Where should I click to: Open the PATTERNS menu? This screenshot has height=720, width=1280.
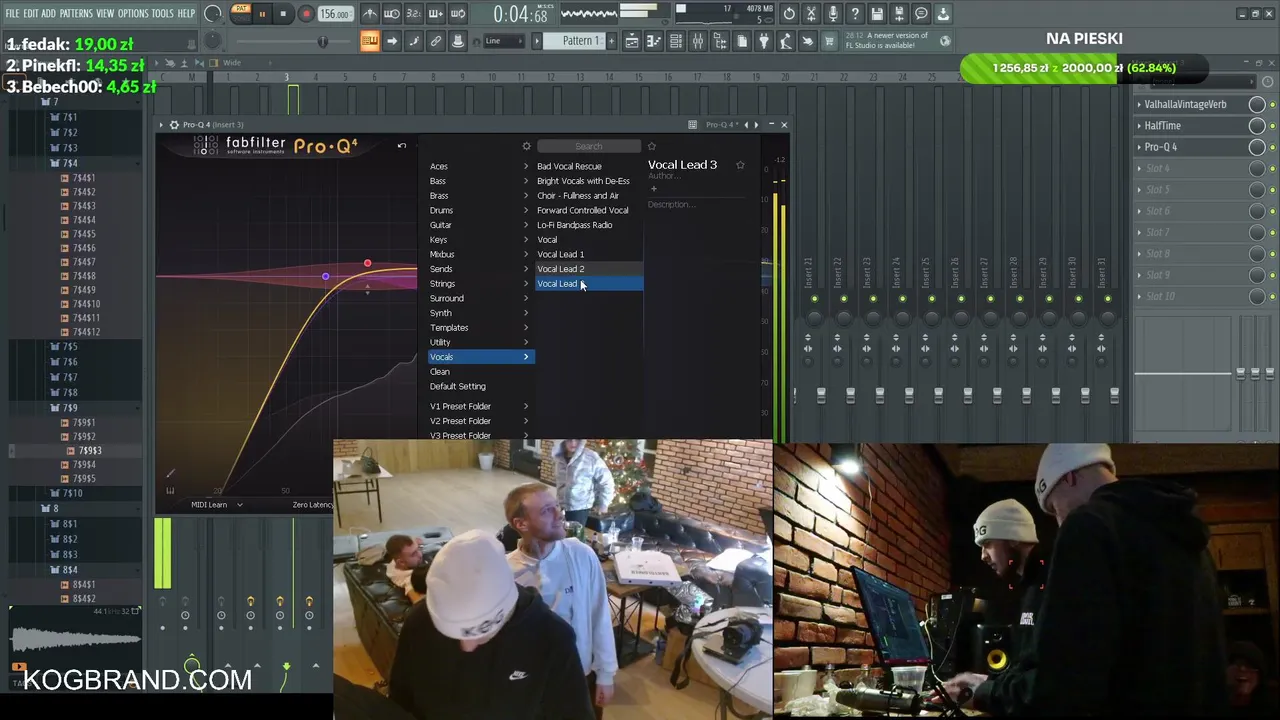tap(76, 14)
